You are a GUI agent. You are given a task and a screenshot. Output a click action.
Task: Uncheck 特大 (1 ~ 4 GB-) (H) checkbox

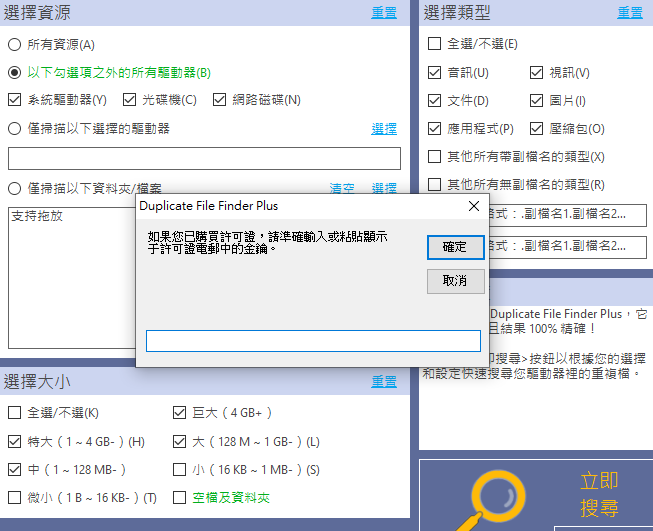tap(15, 441)
